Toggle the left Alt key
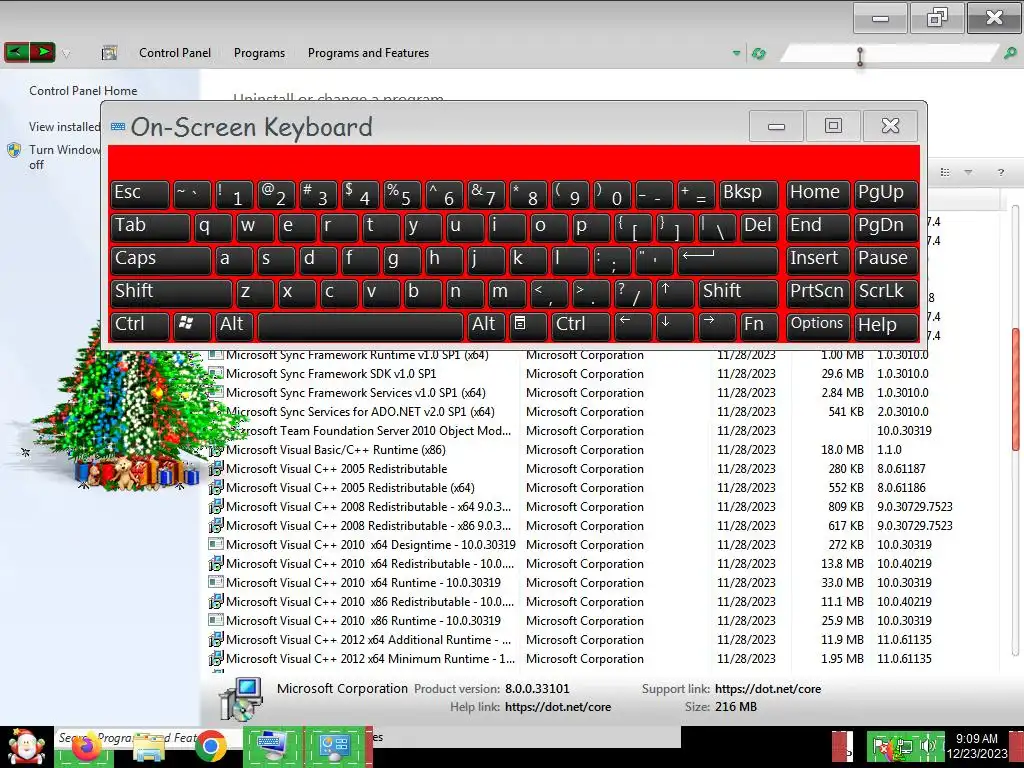 click(x=234, y=325)
